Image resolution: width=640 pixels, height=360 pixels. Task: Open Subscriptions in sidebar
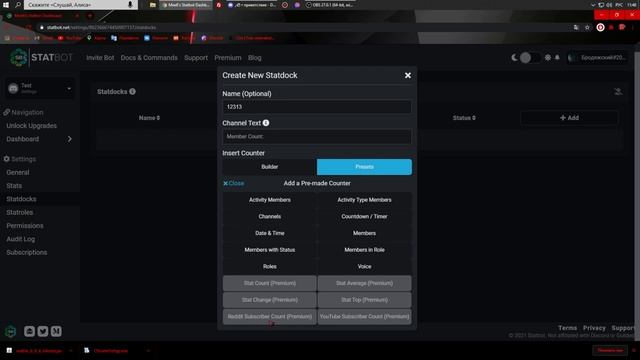27,253
